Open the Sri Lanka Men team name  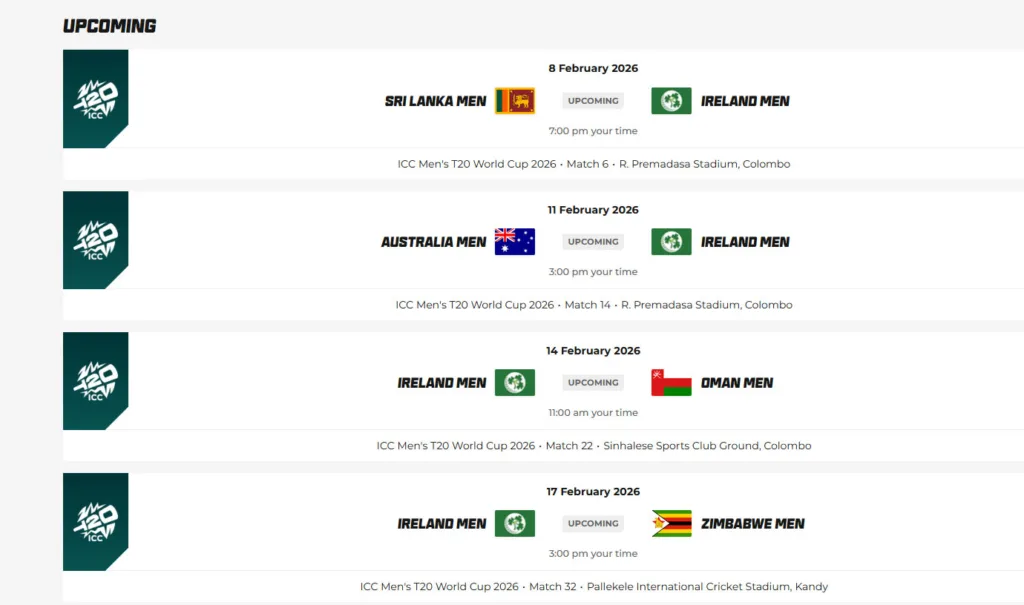(x=436, y=101)
